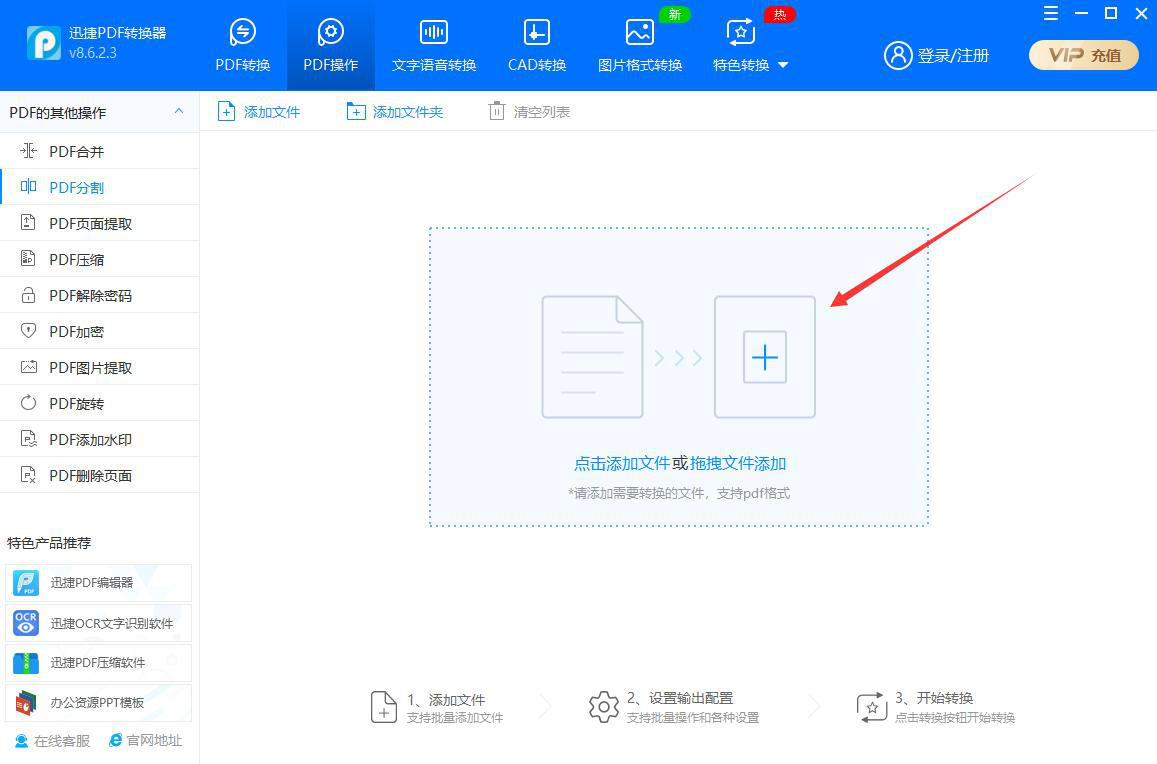Image resolution: width=1157 pixels, height=764 pixels.
Task: Select PDF图片提取 in the sidebar
Action: point(100,368)
